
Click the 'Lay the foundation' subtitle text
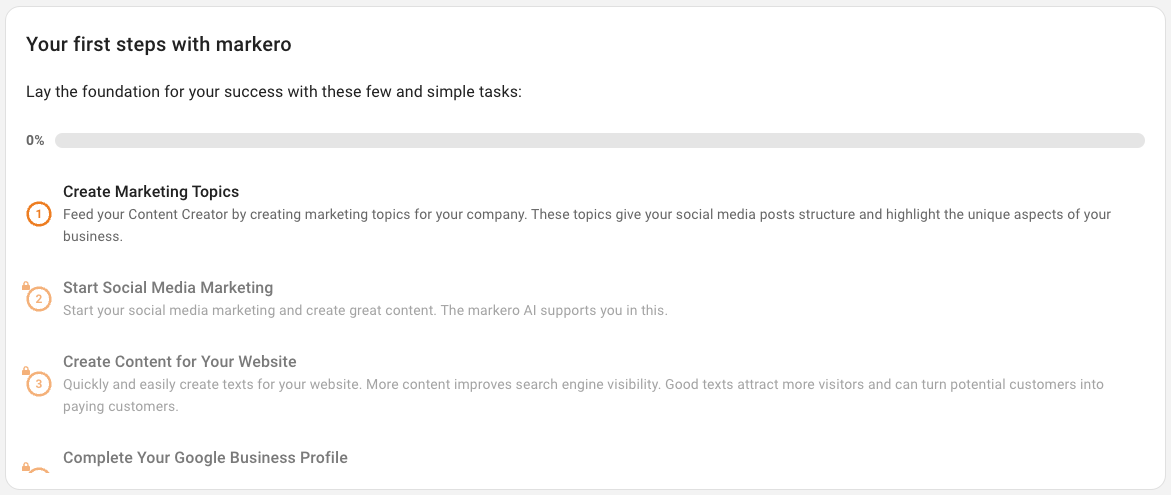(x=273, y=93)
